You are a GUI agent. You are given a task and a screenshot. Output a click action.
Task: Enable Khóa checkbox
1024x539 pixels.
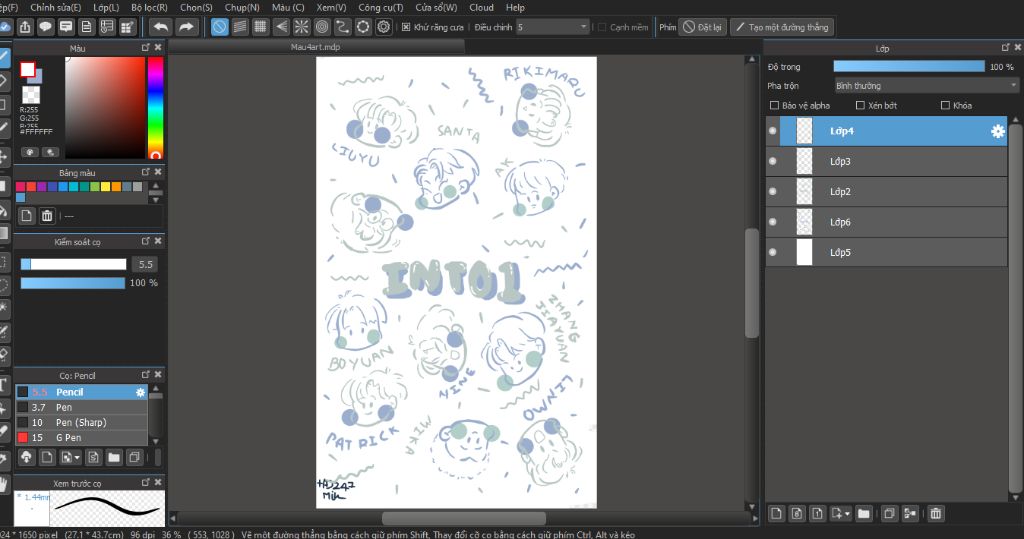tap(945, 105)
